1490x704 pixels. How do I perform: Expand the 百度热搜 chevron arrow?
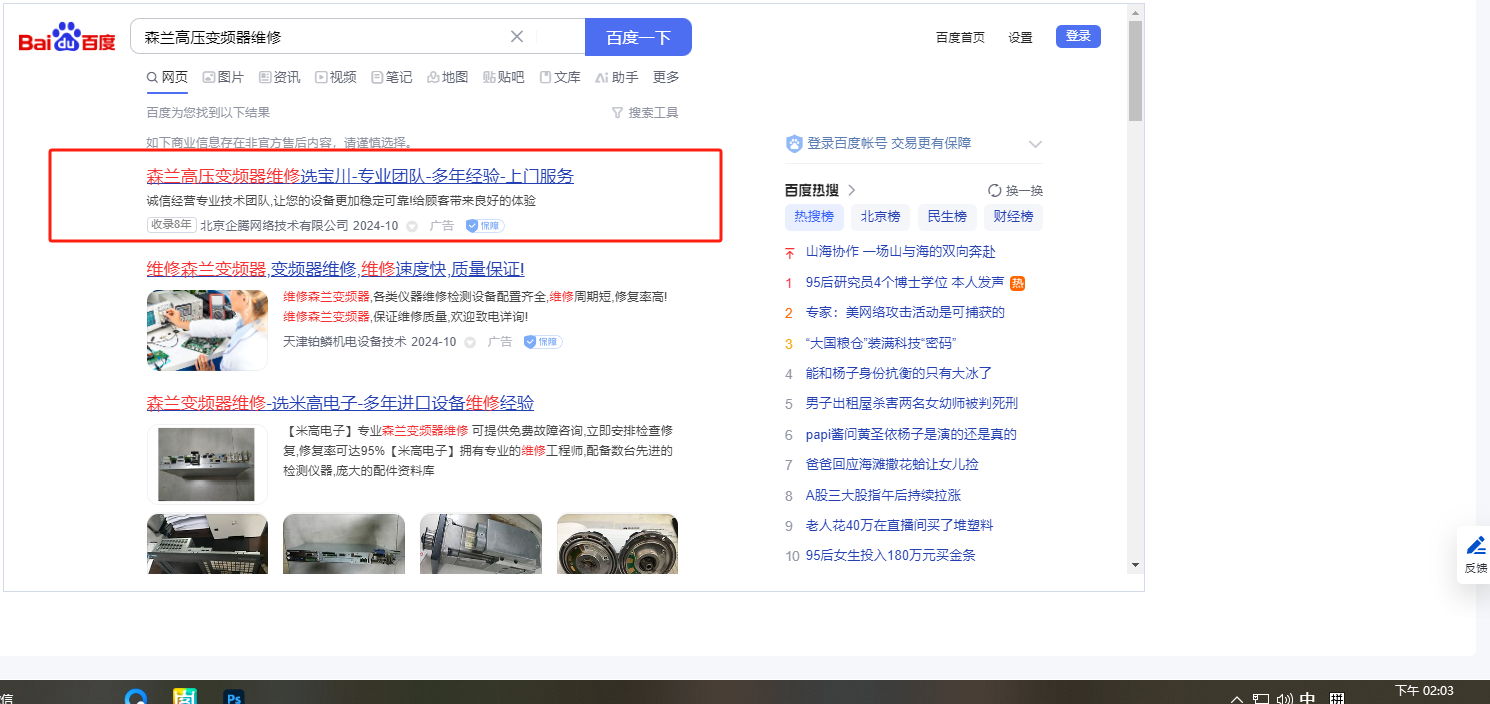852,190
